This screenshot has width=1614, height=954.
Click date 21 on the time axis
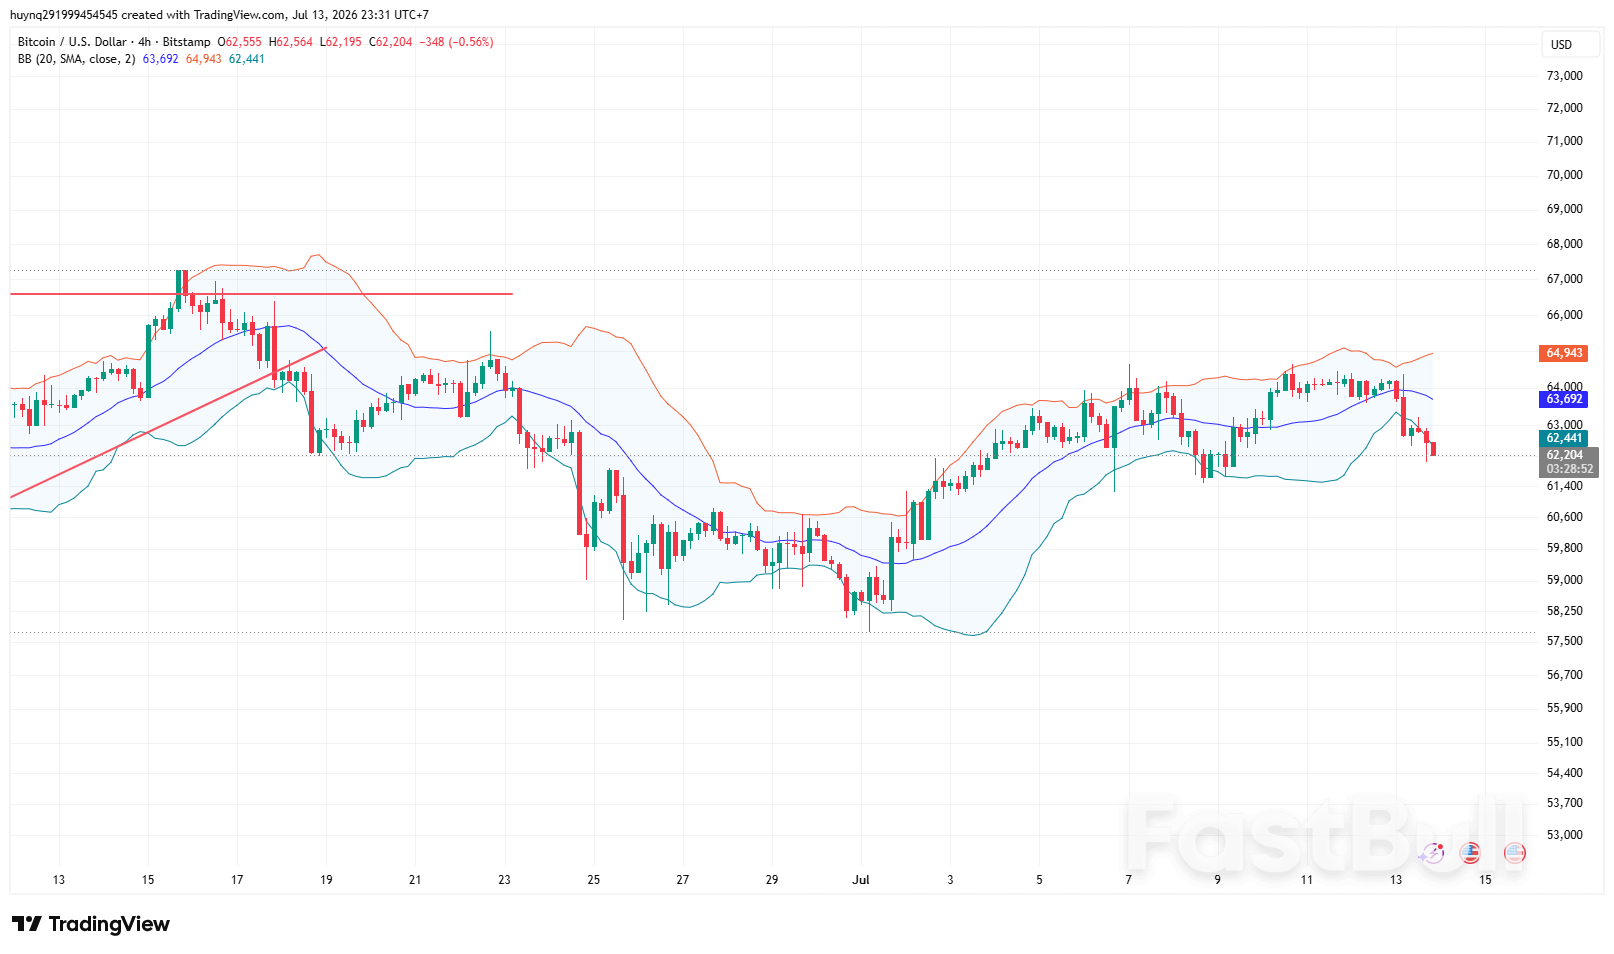point(415,880)
